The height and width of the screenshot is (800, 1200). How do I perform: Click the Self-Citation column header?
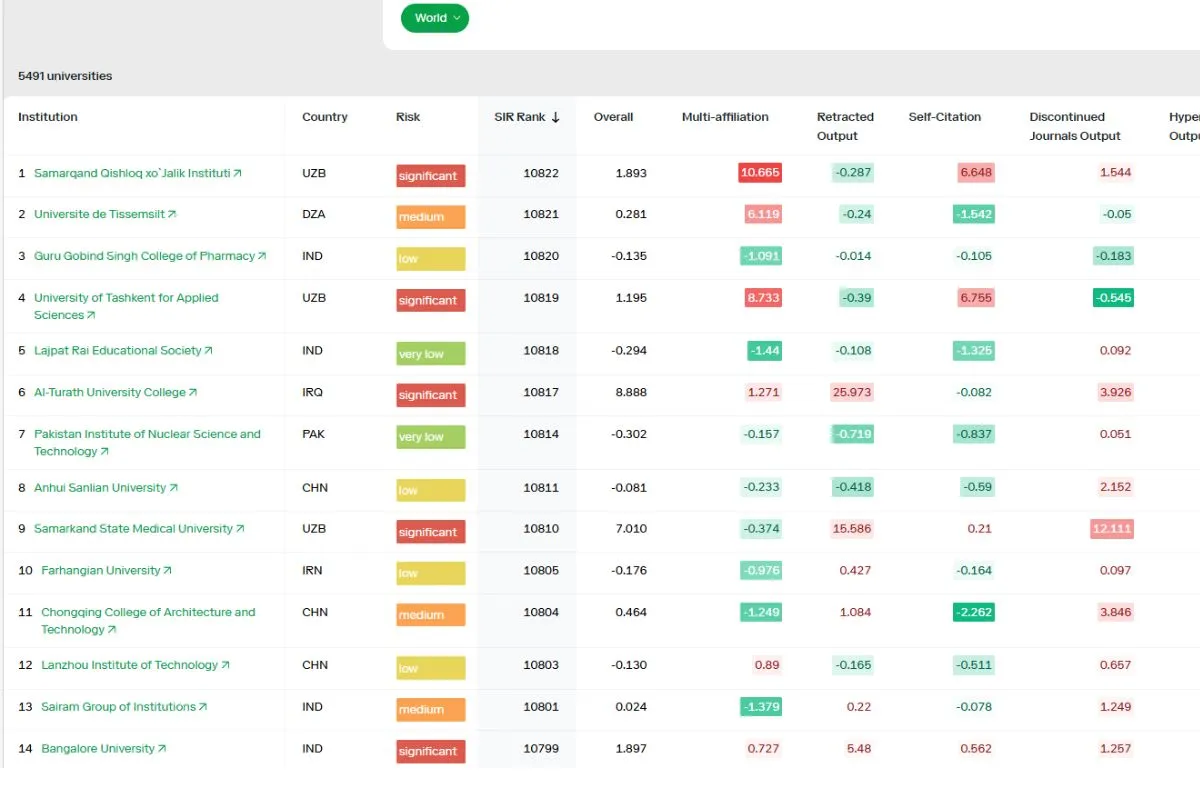(x=945, y=117)
